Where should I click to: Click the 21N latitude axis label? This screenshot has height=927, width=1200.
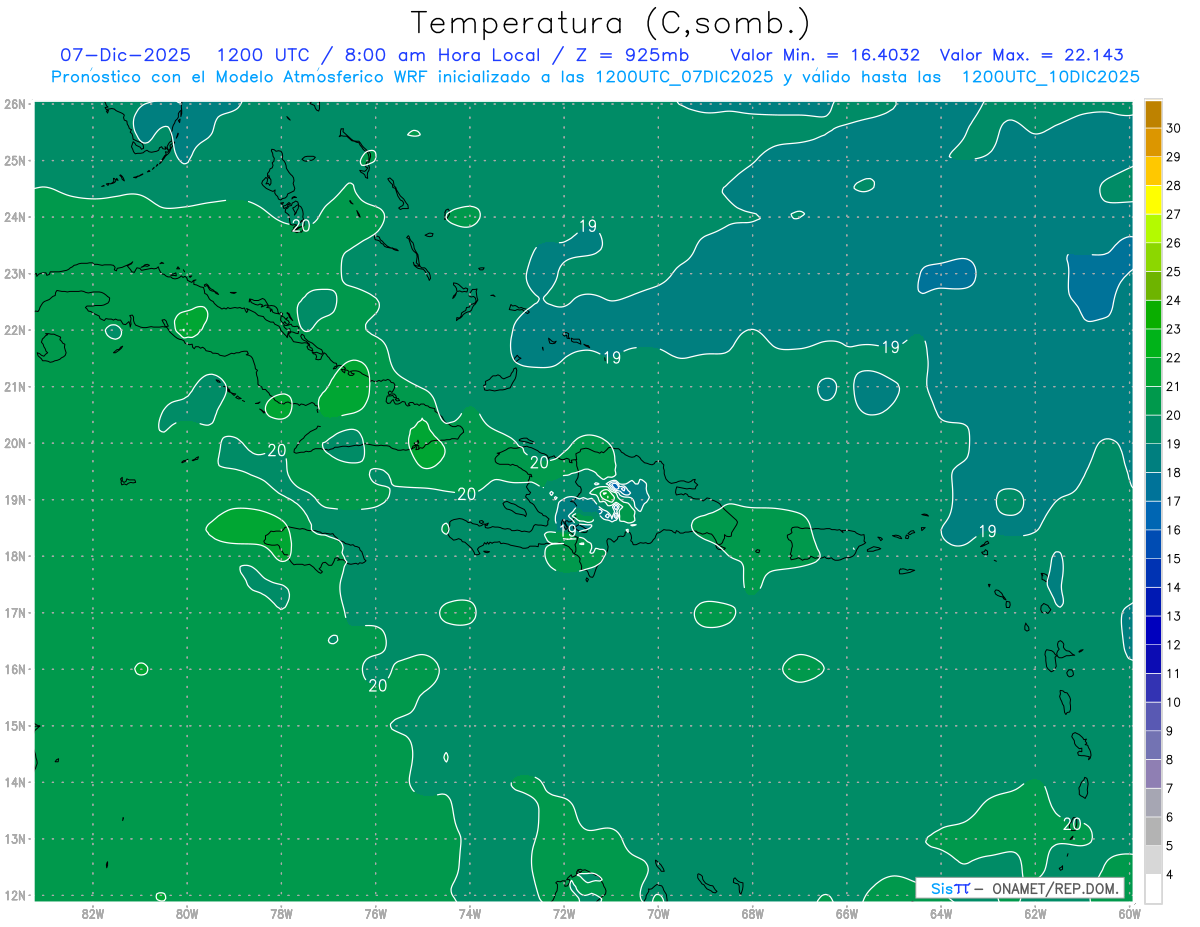click(x=14, y=386)
